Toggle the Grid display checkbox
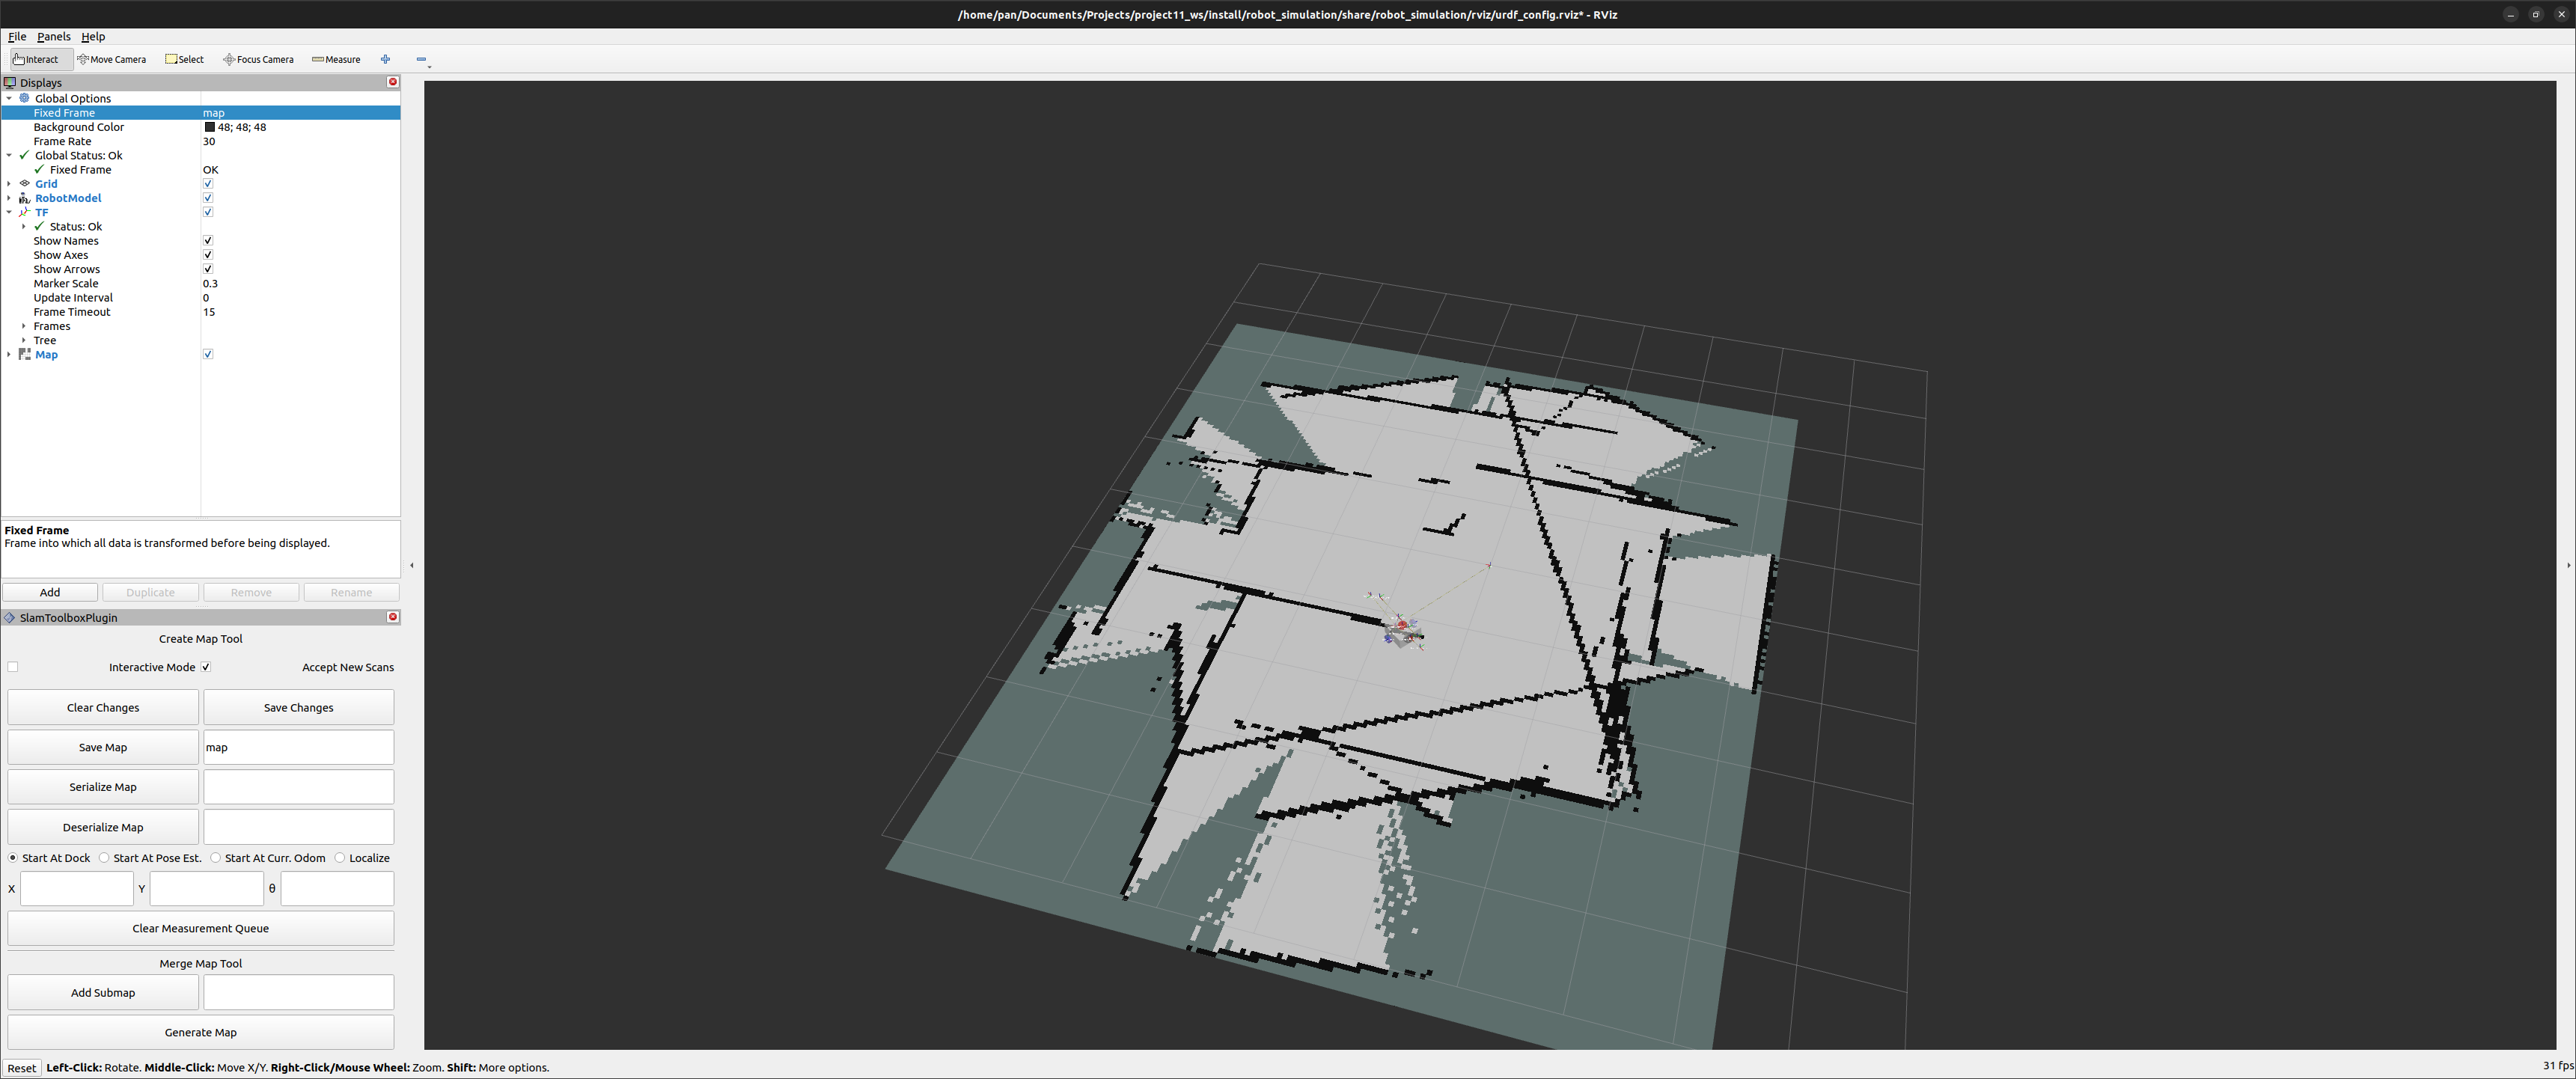 [x=208, y=184]
